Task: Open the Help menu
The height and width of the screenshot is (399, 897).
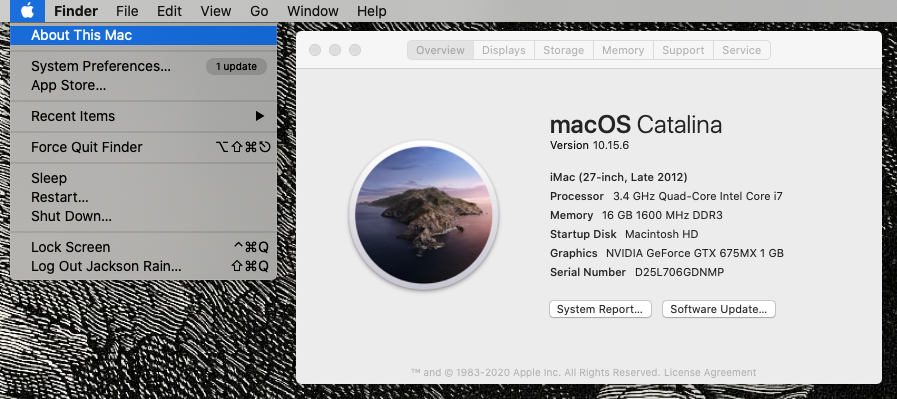Action: click(371, 11)
